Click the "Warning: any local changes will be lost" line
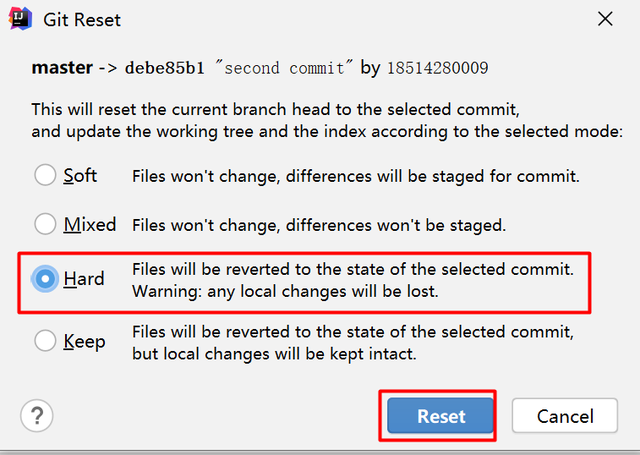The height and width of the screenshot is (455, 640). coord(285,292)
